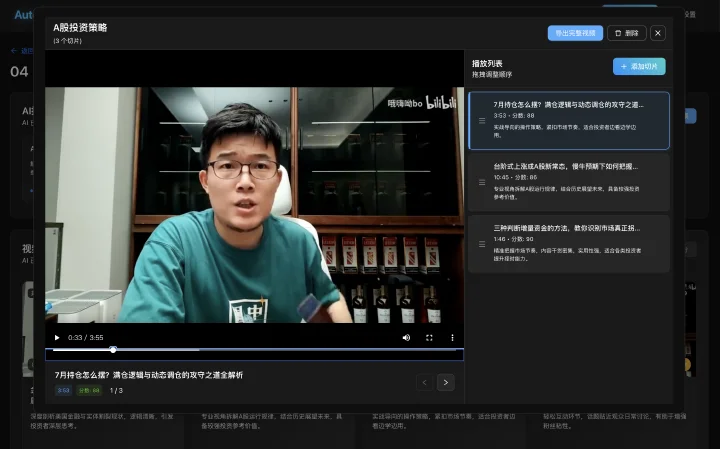This screenshot has height=449, width=720.
Task: Open video player more options menu
Action: (x=452, y=337)
